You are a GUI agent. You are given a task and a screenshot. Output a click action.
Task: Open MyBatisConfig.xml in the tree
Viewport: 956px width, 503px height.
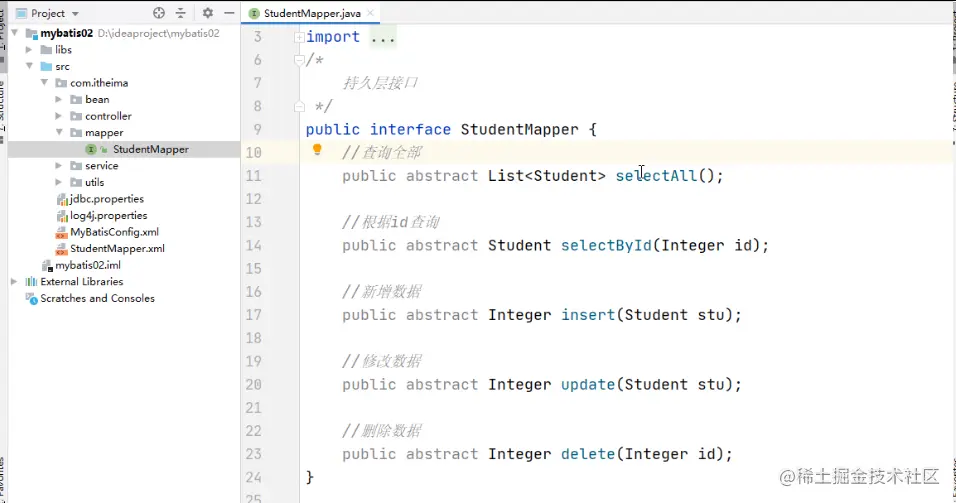pos(115,232)
